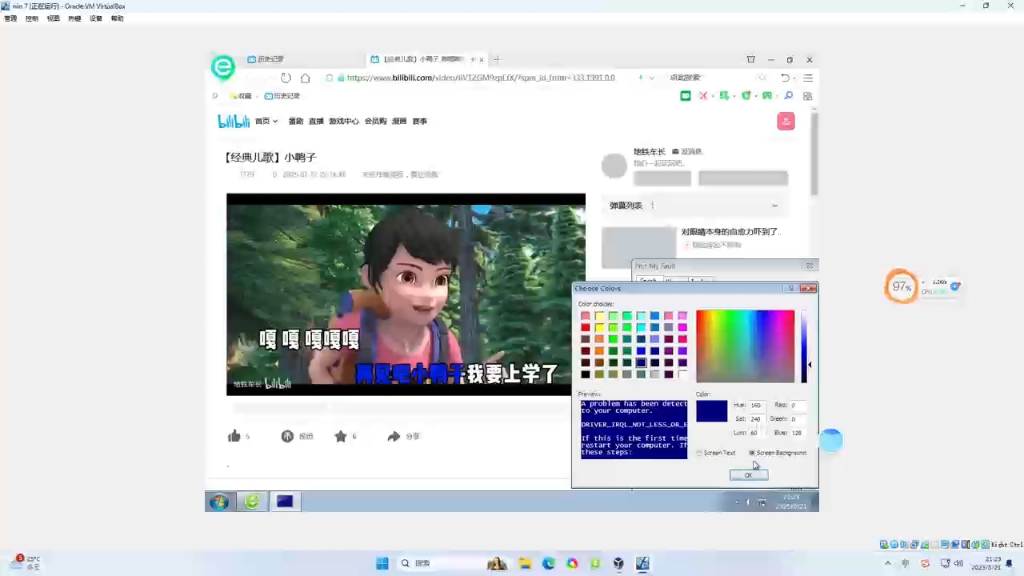Expand the bookmarks bar arrow at left
The image size is (1024, 576).
pos(216,96)
